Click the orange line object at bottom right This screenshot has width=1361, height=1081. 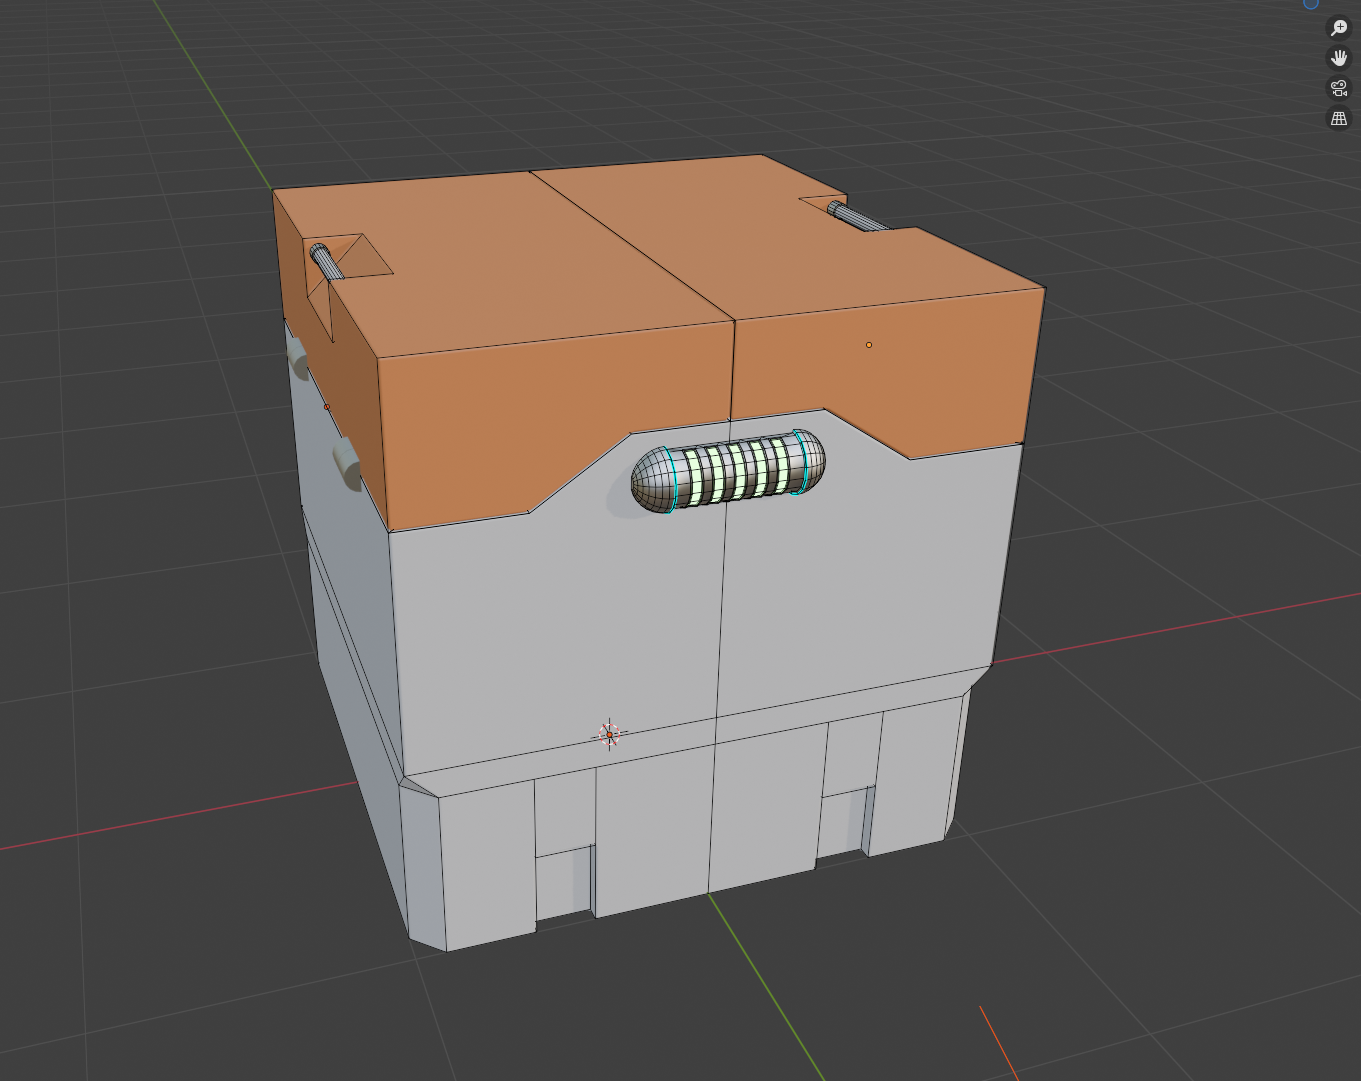click(x=998, y=1042)
